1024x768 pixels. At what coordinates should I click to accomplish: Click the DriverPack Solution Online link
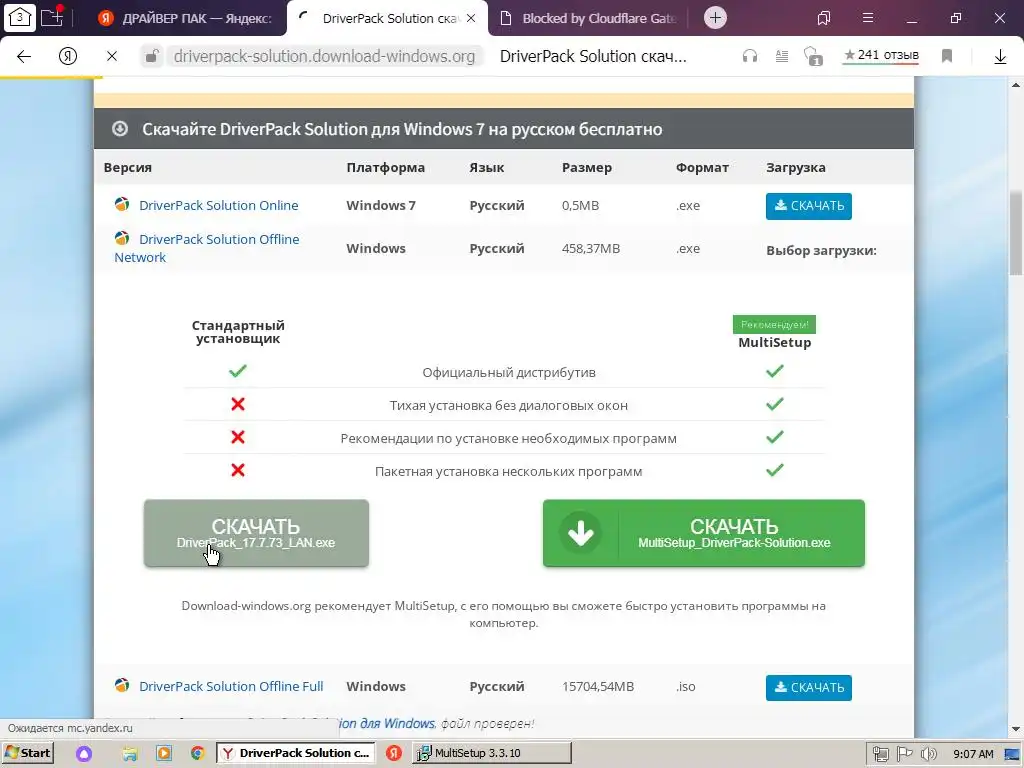218,205
